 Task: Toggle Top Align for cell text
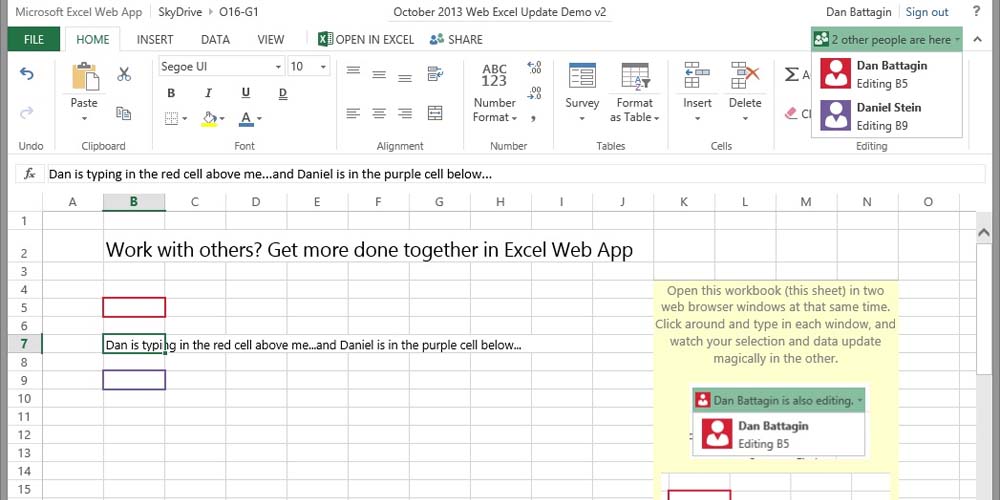[x=354, y=71]
